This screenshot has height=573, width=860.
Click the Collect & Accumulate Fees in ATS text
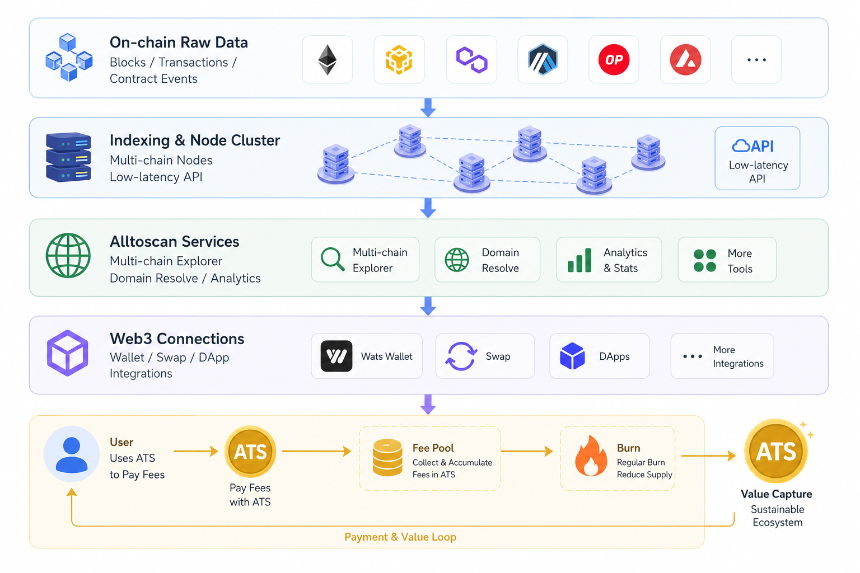point(452,469)
